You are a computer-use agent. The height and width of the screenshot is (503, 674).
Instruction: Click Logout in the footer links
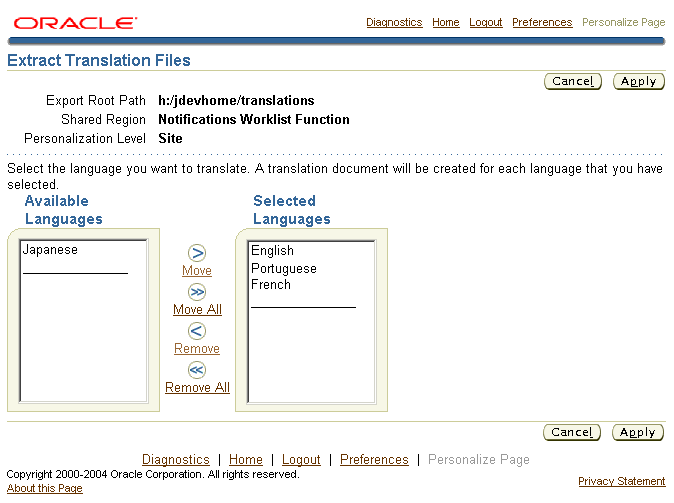pyautogui.click(x=301, y=460)
